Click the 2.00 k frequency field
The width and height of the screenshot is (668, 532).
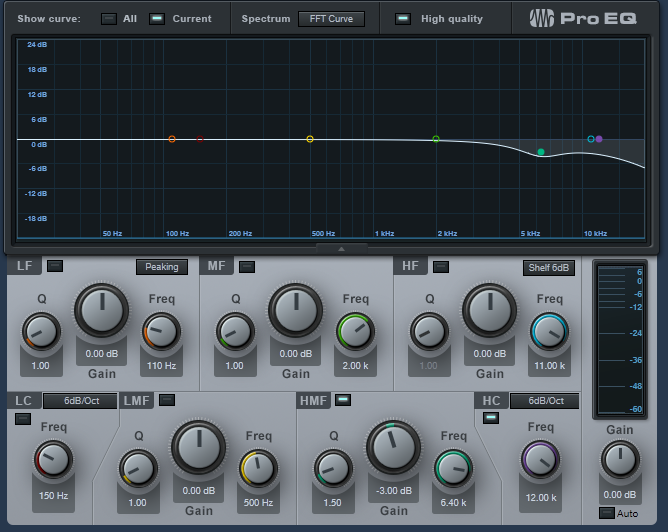pyautogui.click(x=355, y=366)
